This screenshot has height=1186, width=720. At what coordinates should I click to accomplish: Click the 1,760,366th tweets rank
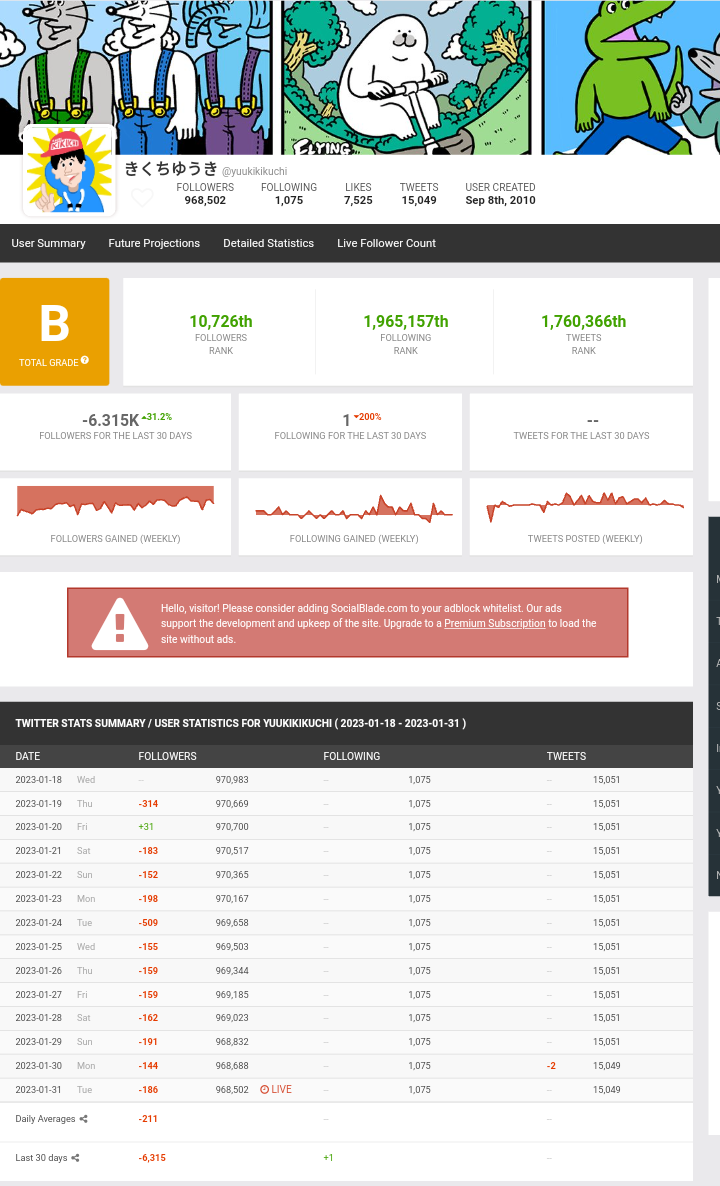point(584,321)
